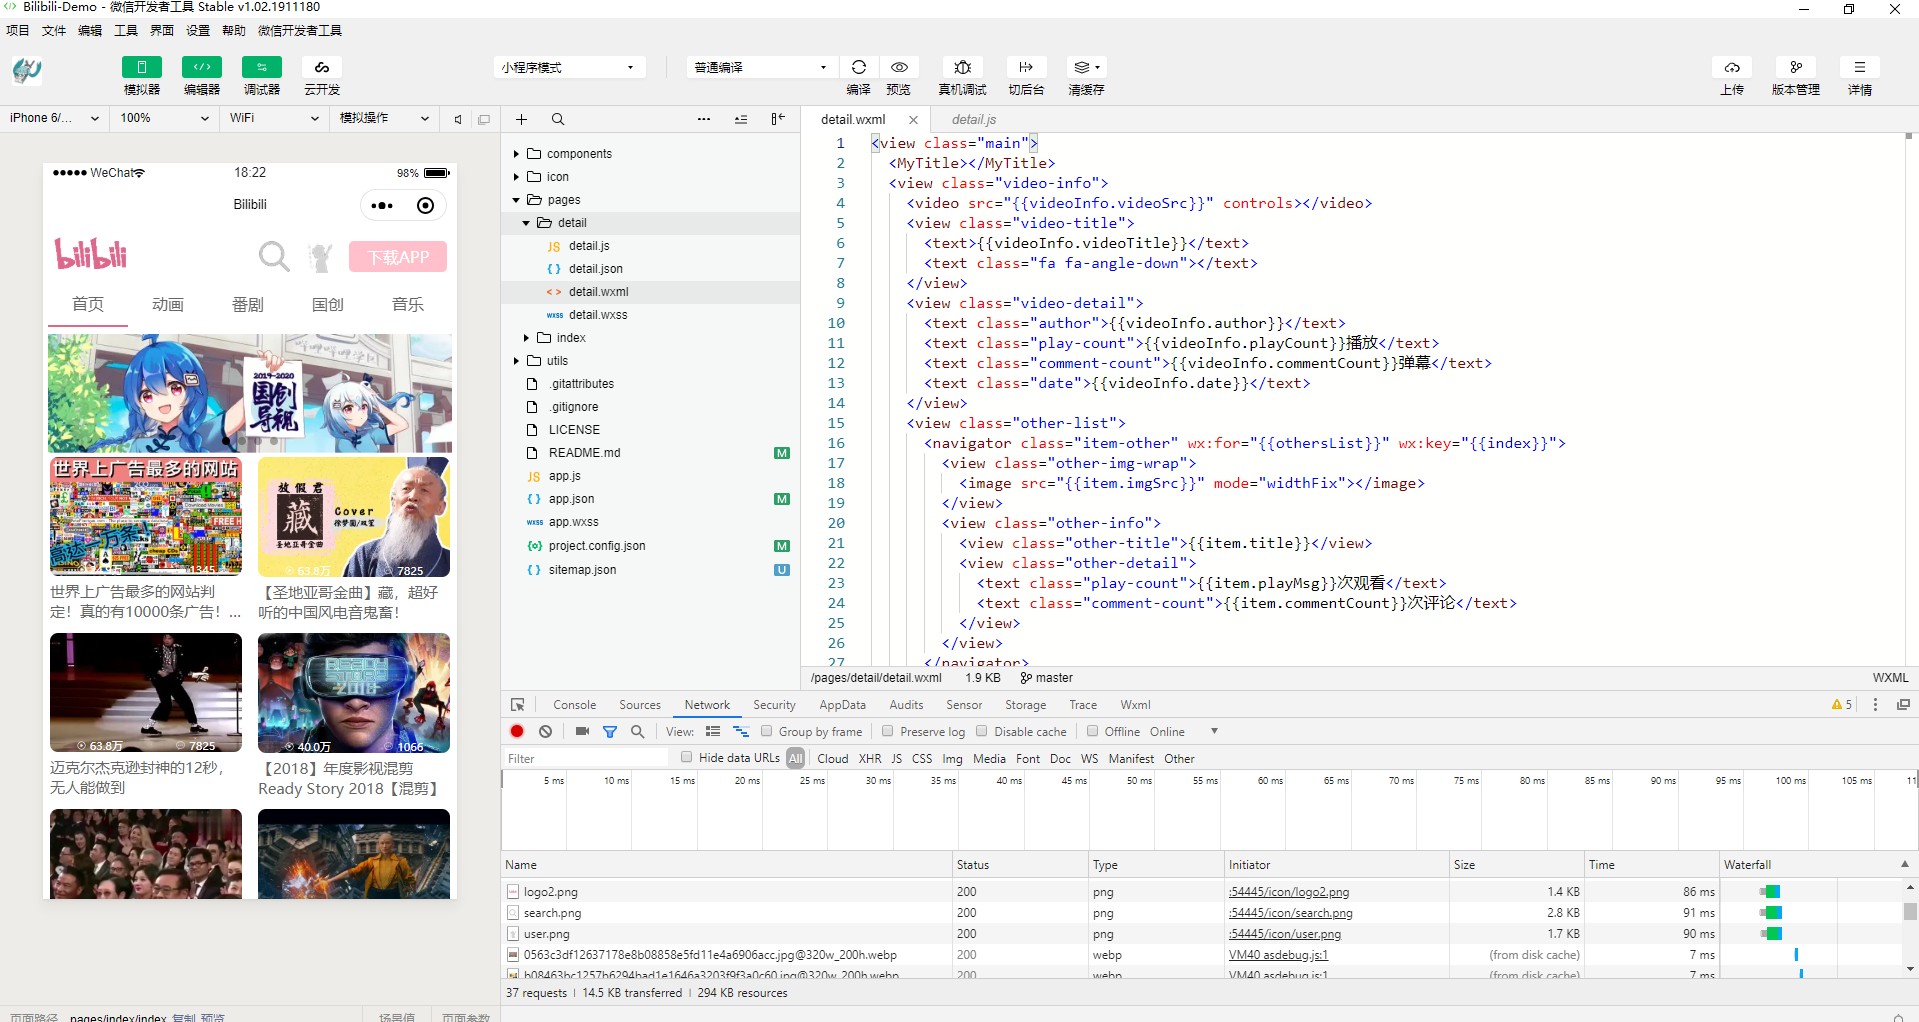Screen dimensions: 1919x1022
Task: Click the 下载APP button in simulator
Action: (398, 257)
